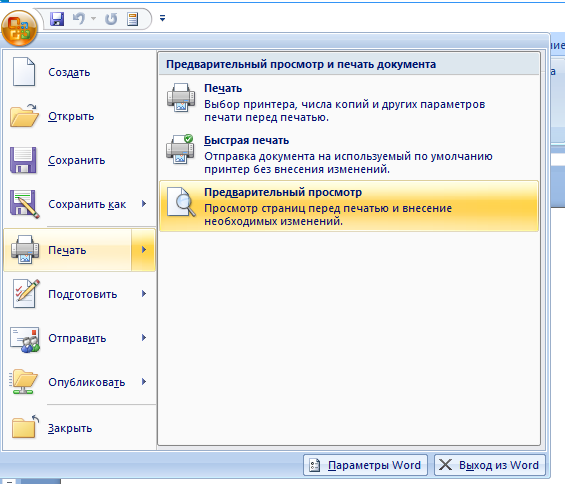
Task: Click the Undo arrow icon
Action: click(78, 18)
